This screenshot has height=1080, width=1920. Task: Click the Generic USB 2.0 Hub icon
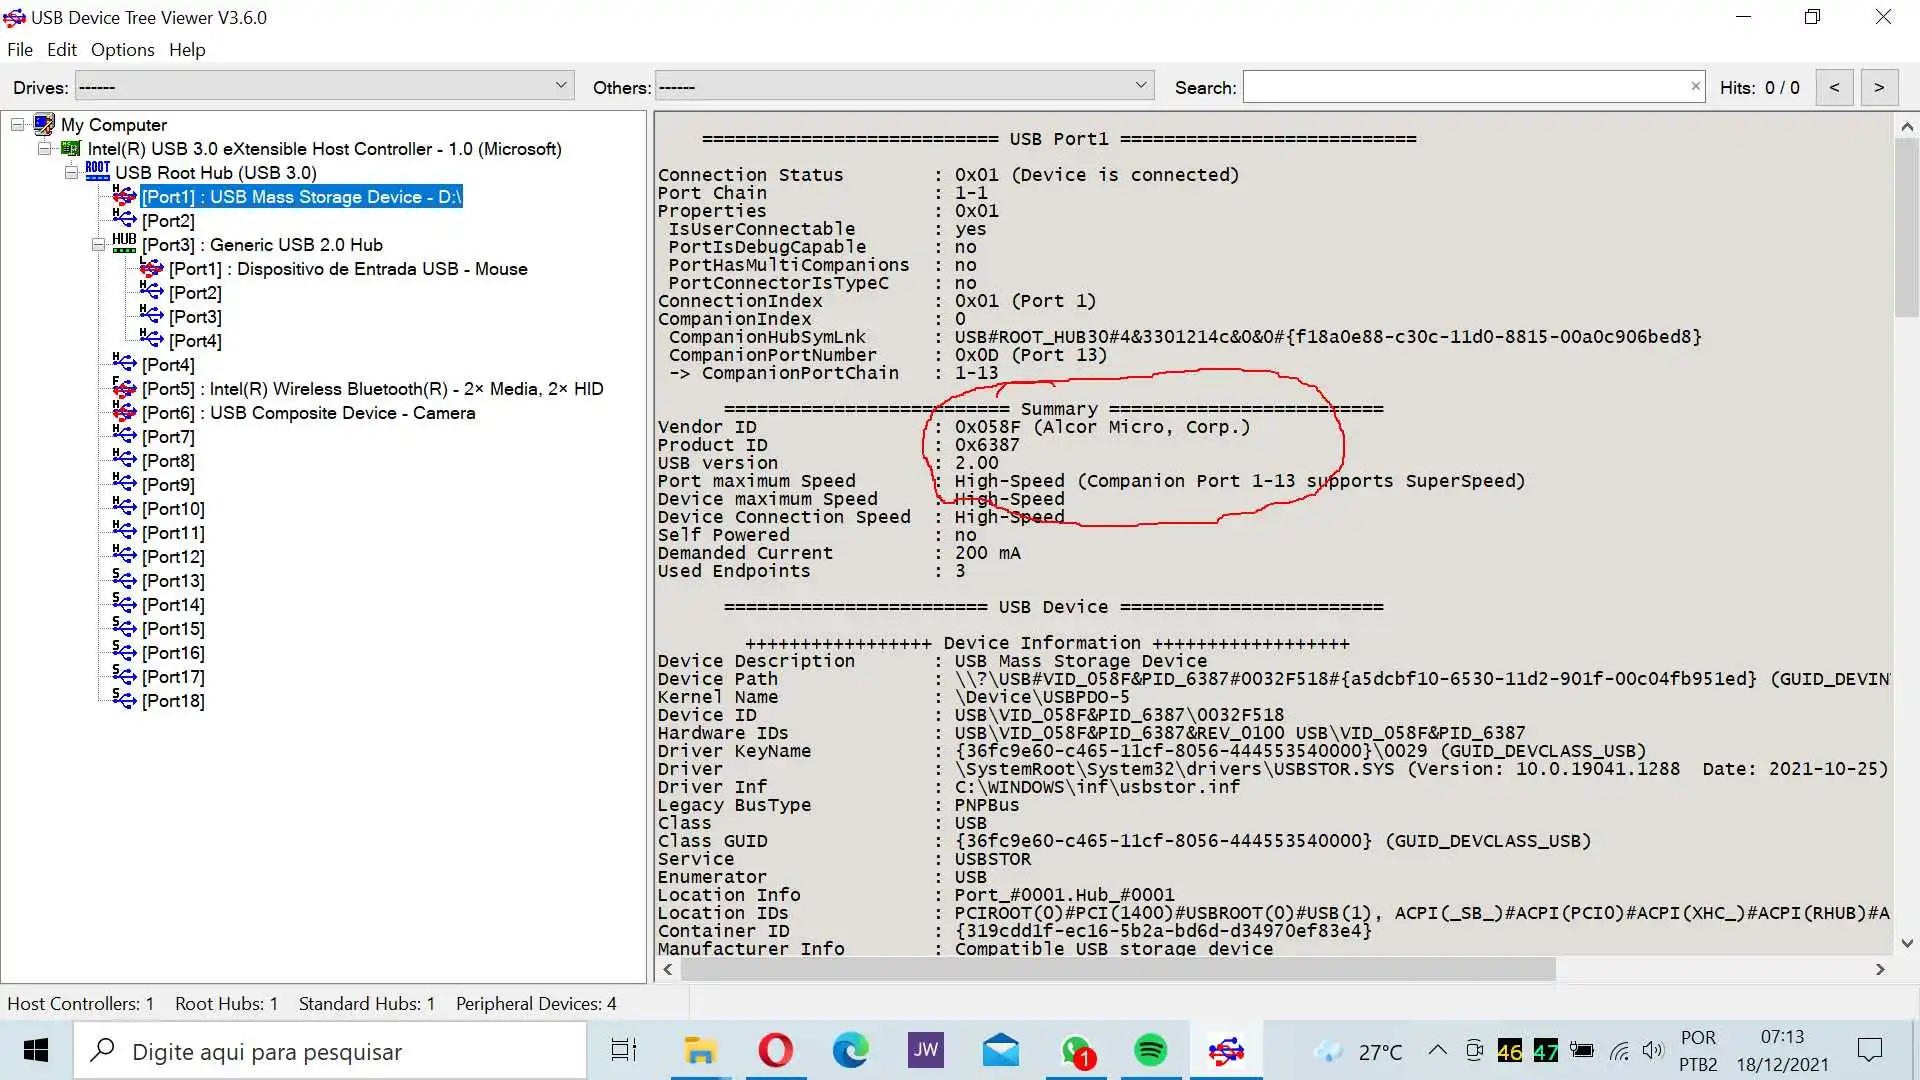[124, 244]
